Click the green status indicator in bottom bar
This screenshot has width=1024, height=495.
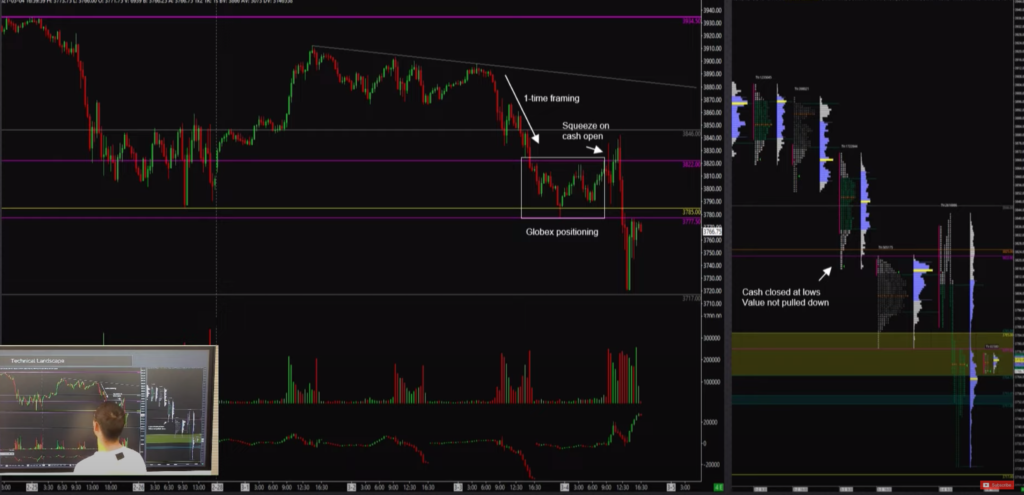click(719, 487)
